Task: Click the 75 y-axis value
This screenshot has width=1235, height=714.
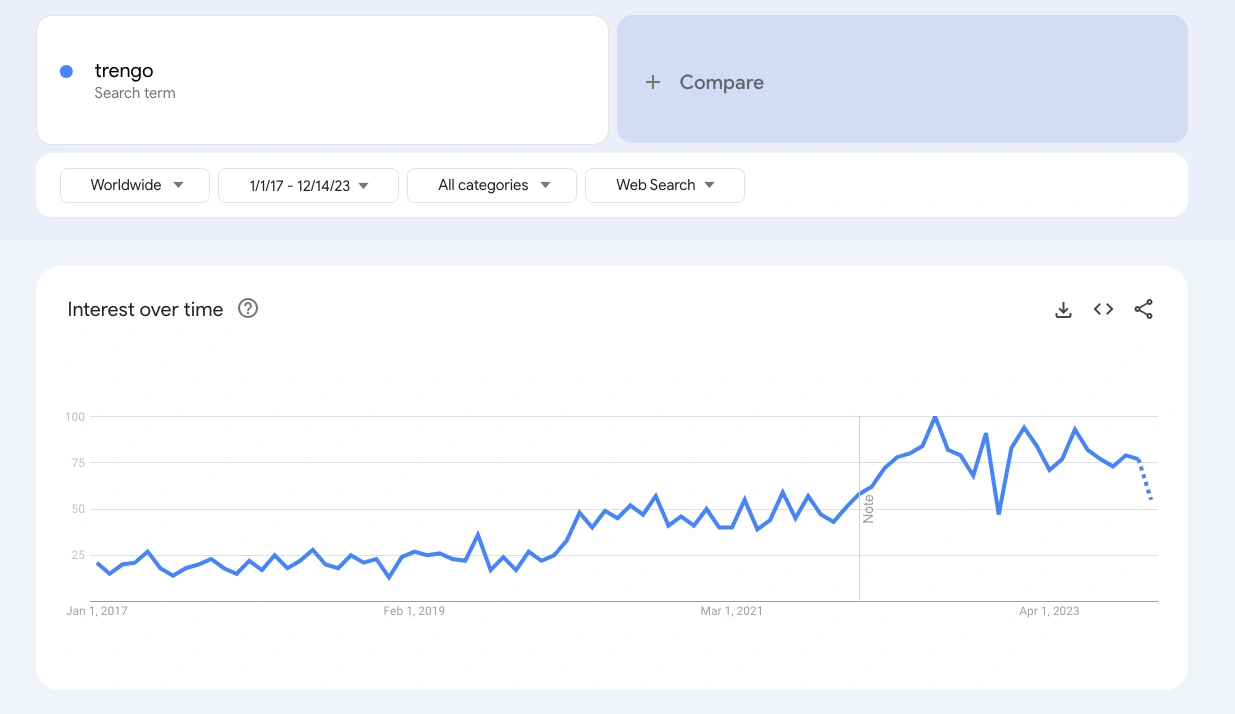Action: click(78, 462)
